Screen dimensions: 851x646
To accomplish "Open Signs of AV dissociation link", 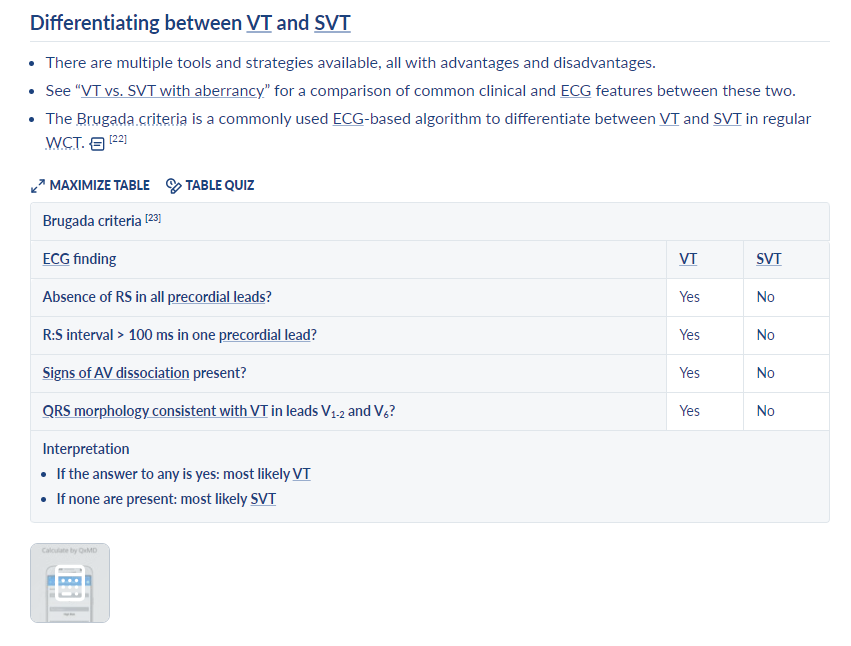I will click(116, 373).
